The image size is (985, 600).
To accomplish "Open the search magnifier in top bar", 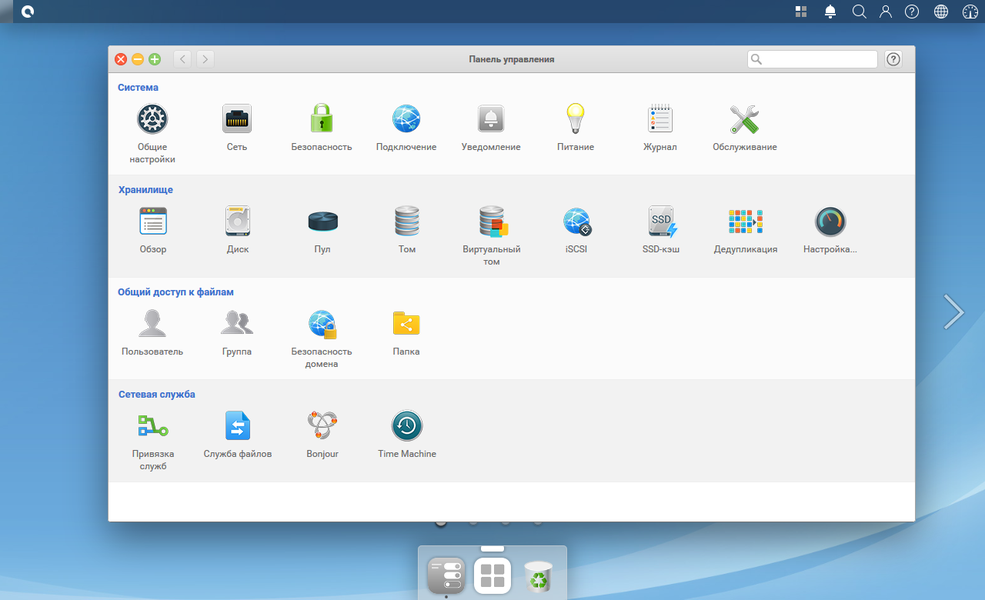I will (859, 11).
